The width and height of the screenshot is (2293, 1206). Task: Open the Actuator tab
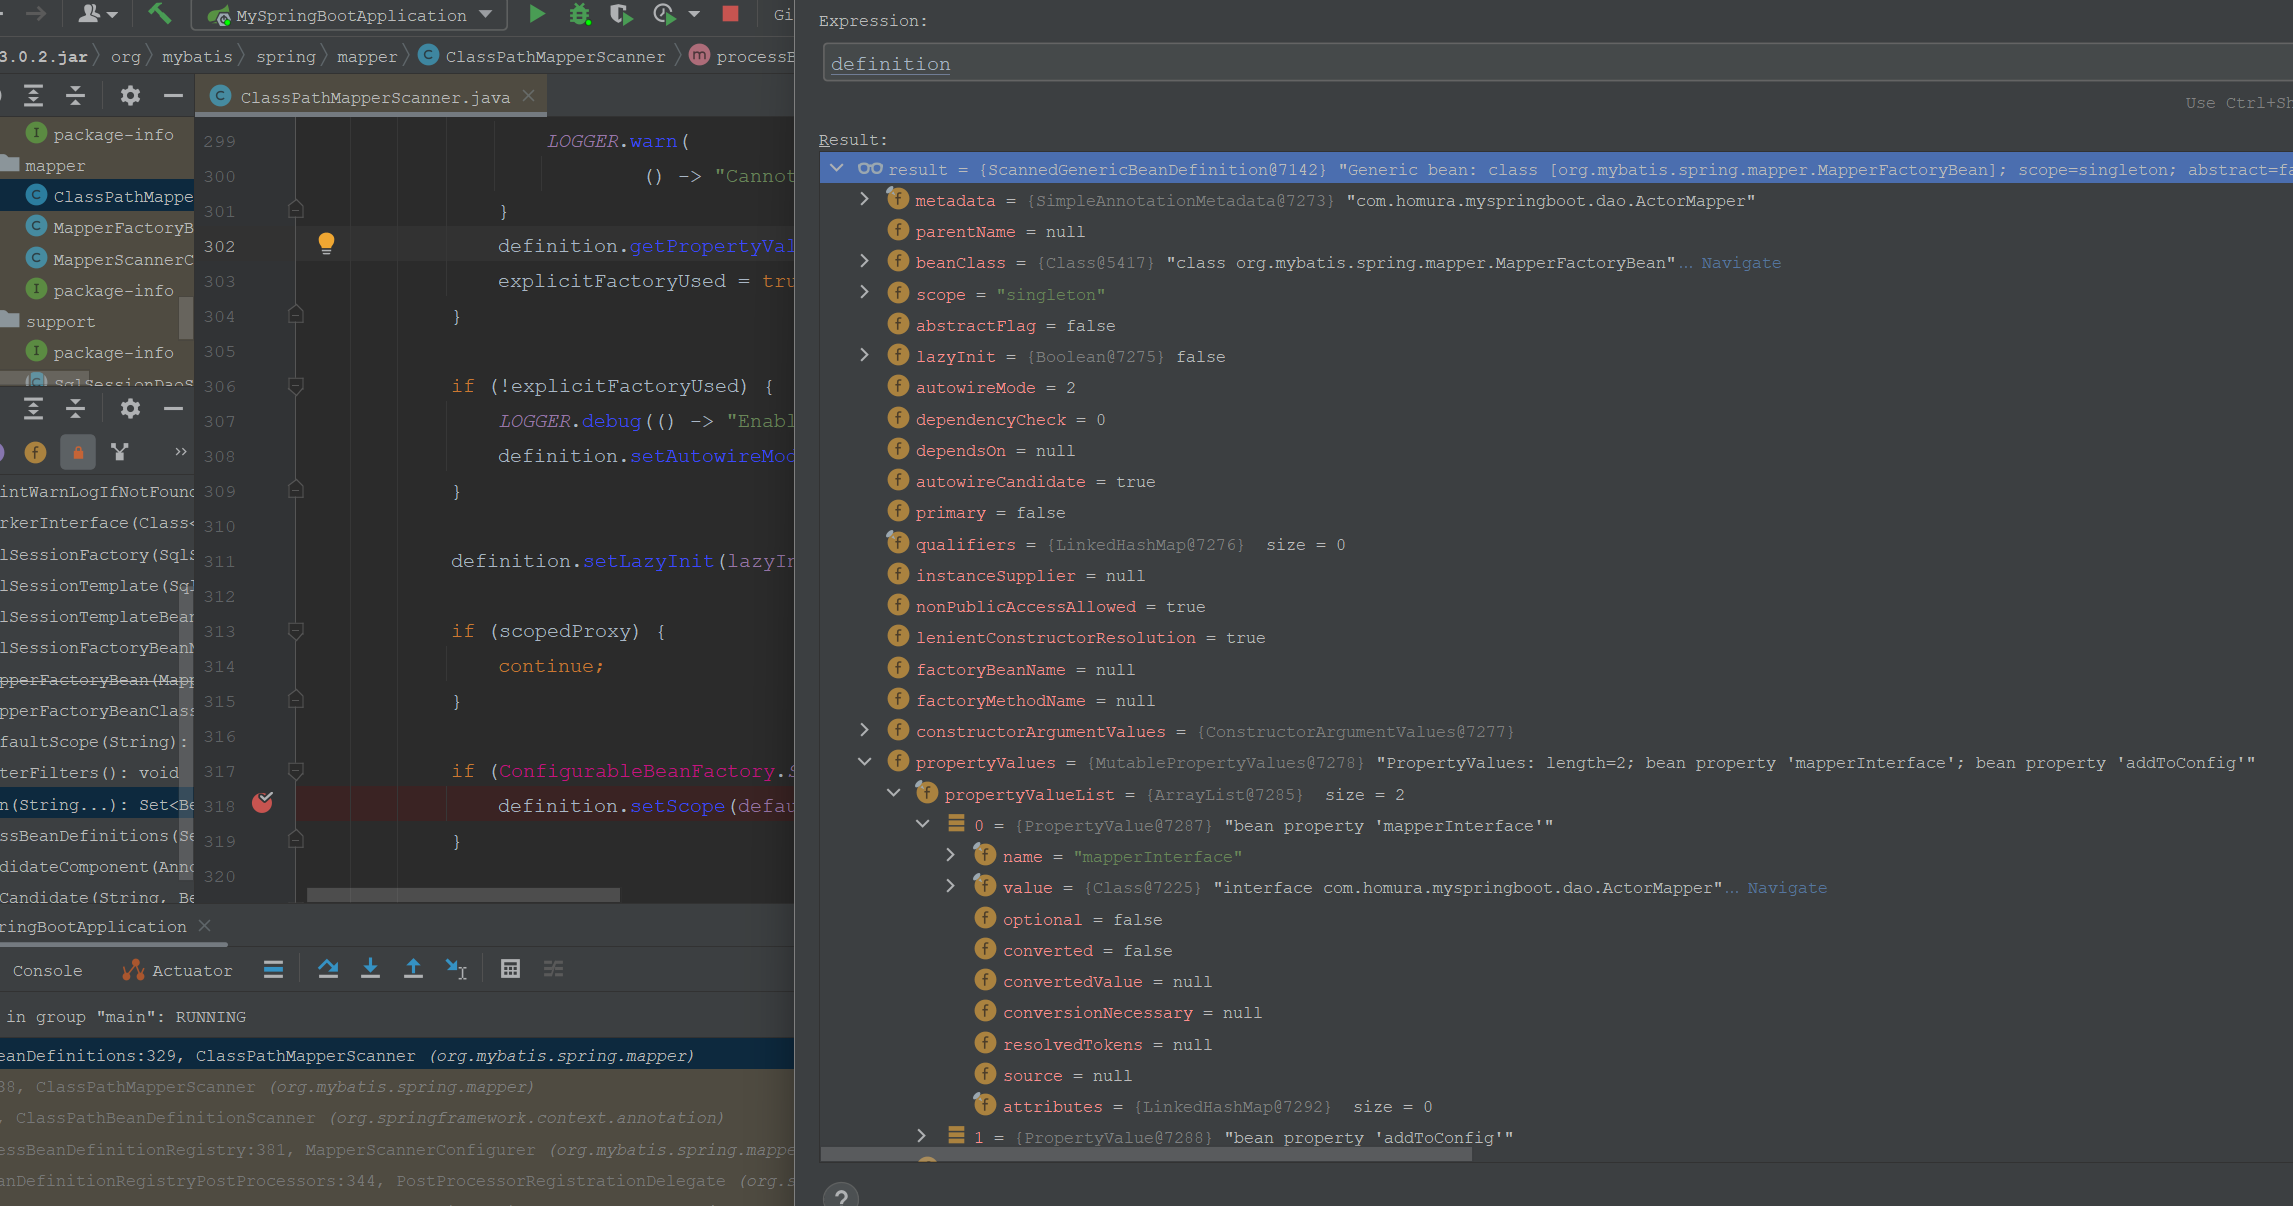tap(178, 970)
